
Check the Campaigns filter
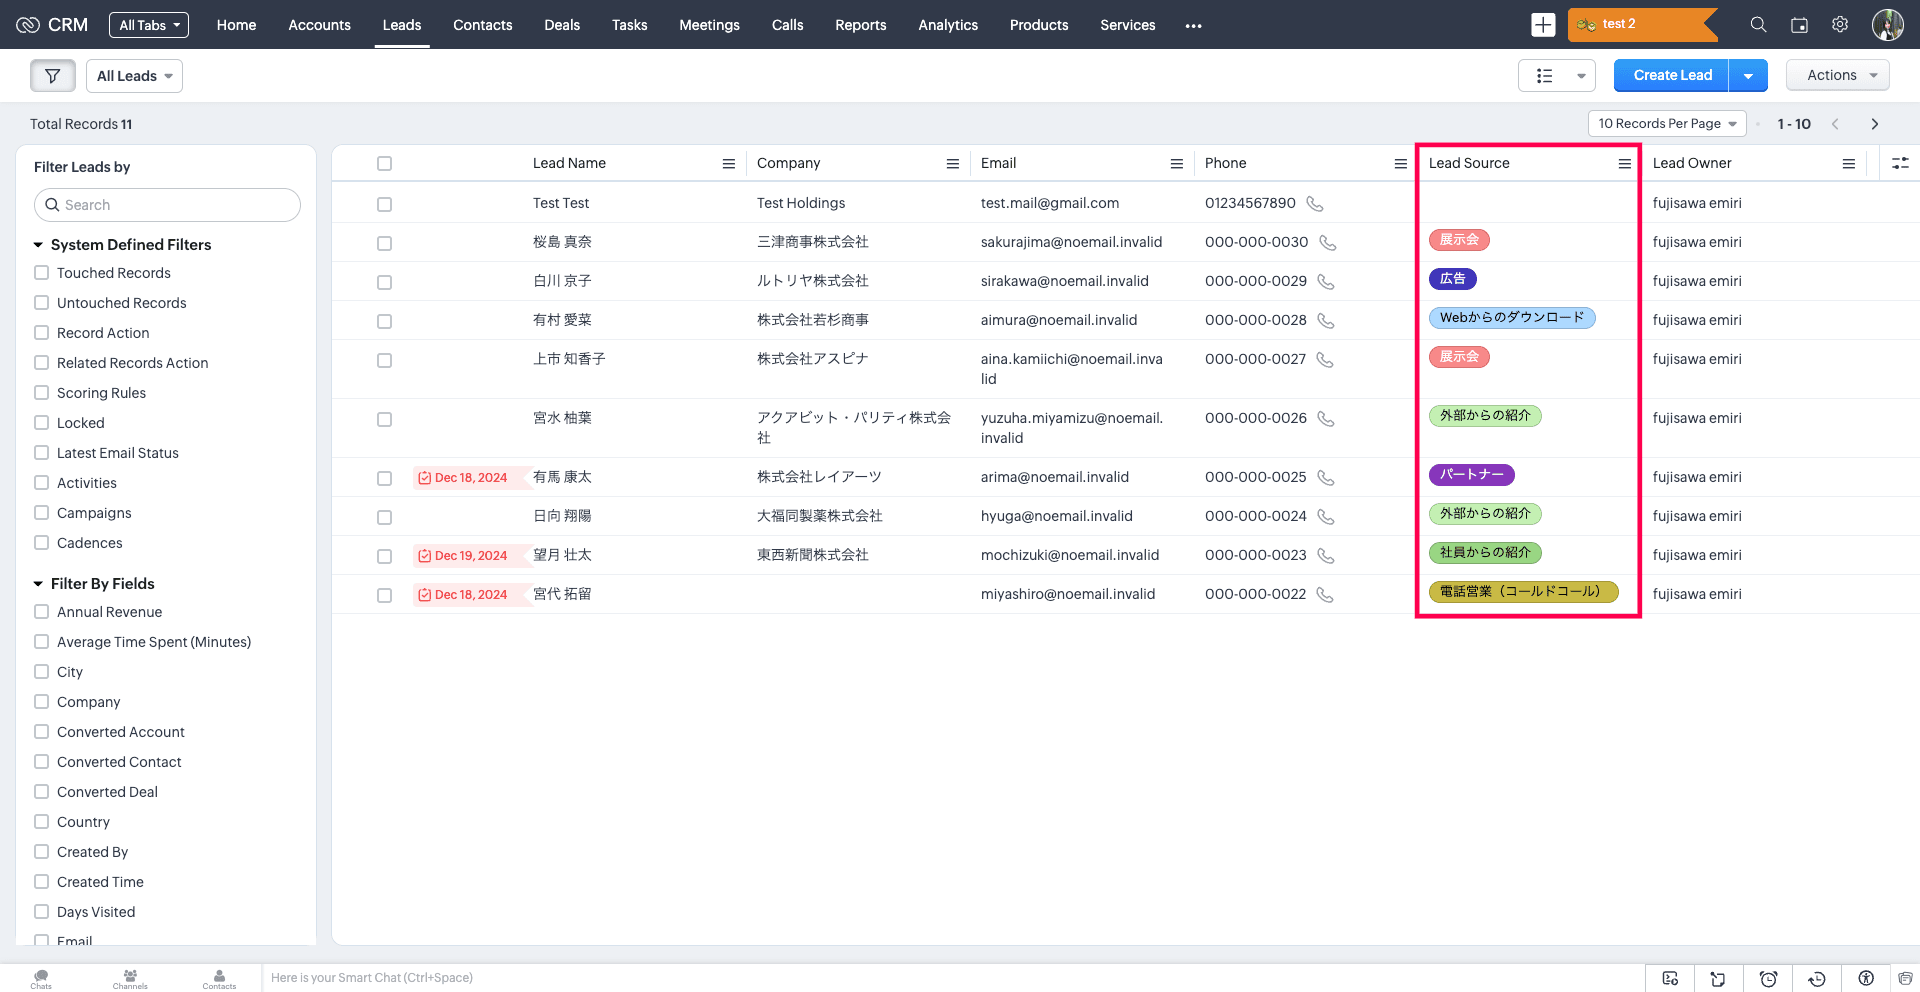pyautogui.click(x=41, y=513)
